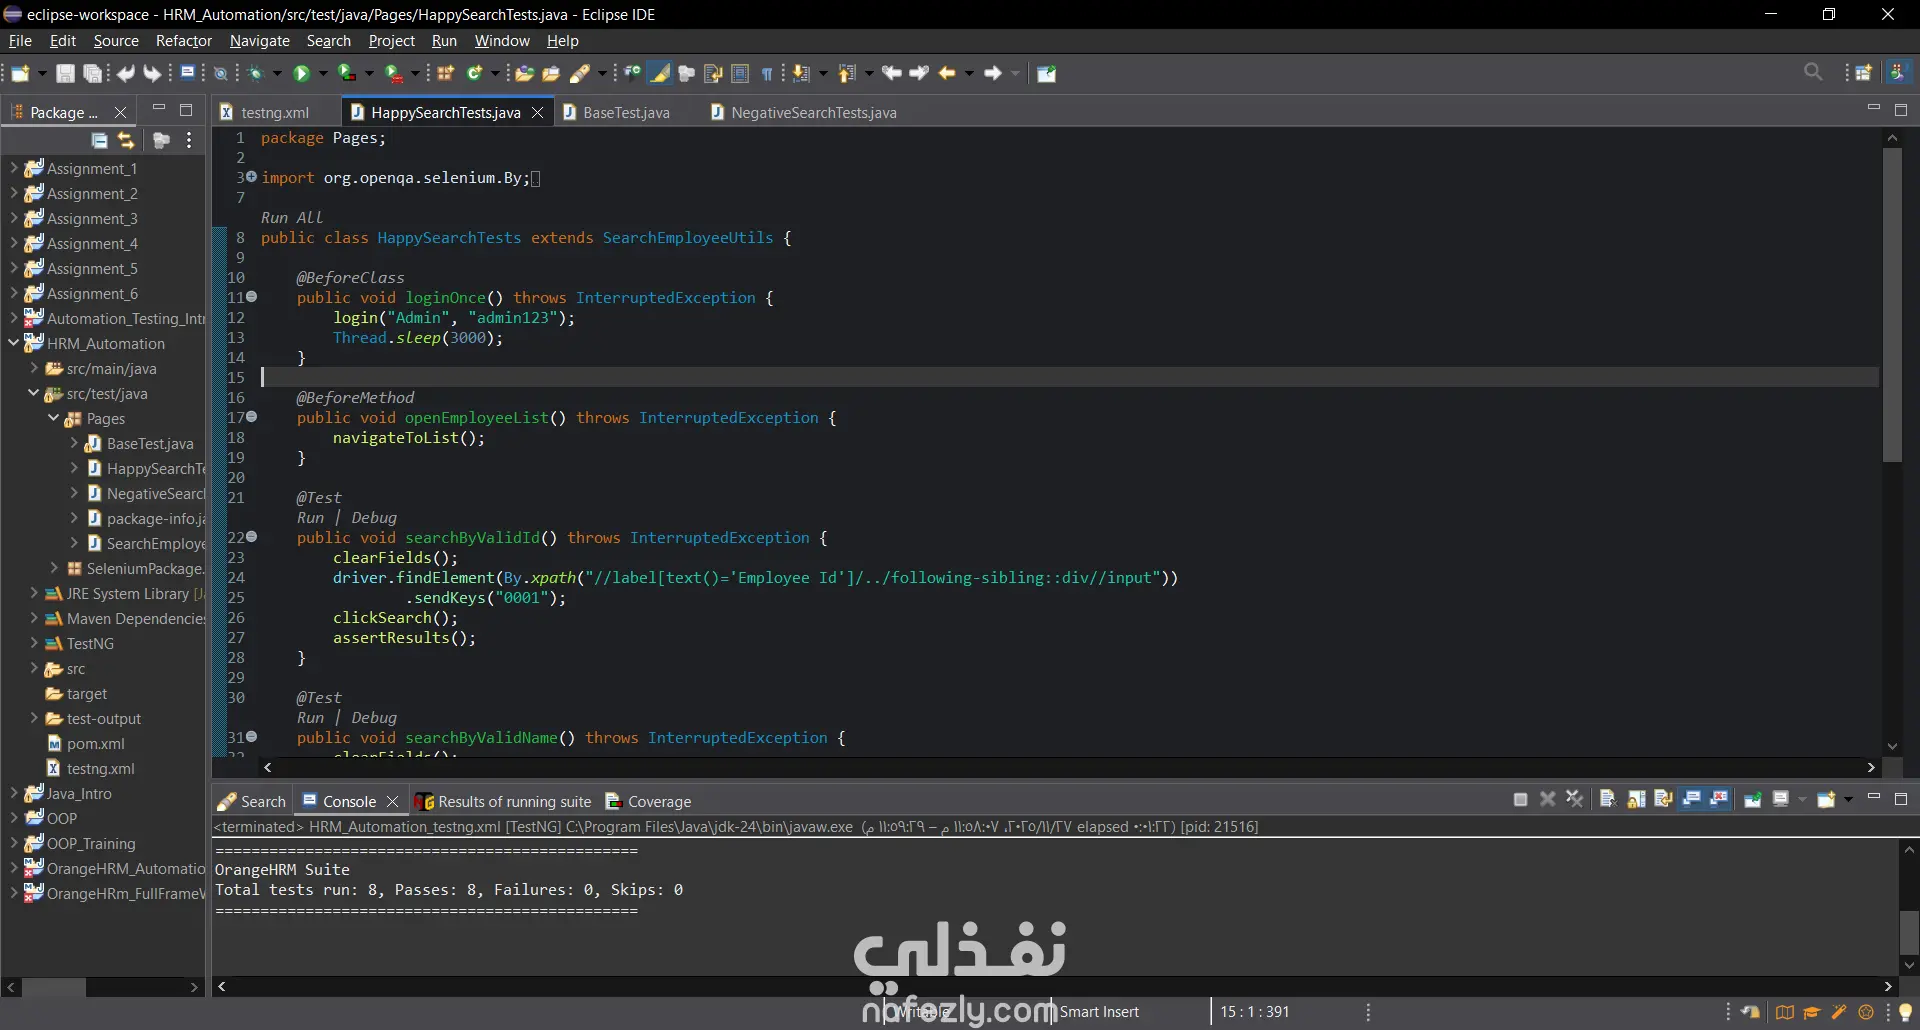Click Debug above the searchByValidName test
Screen dimensions: 1920x1030
(x=374, y=717)
